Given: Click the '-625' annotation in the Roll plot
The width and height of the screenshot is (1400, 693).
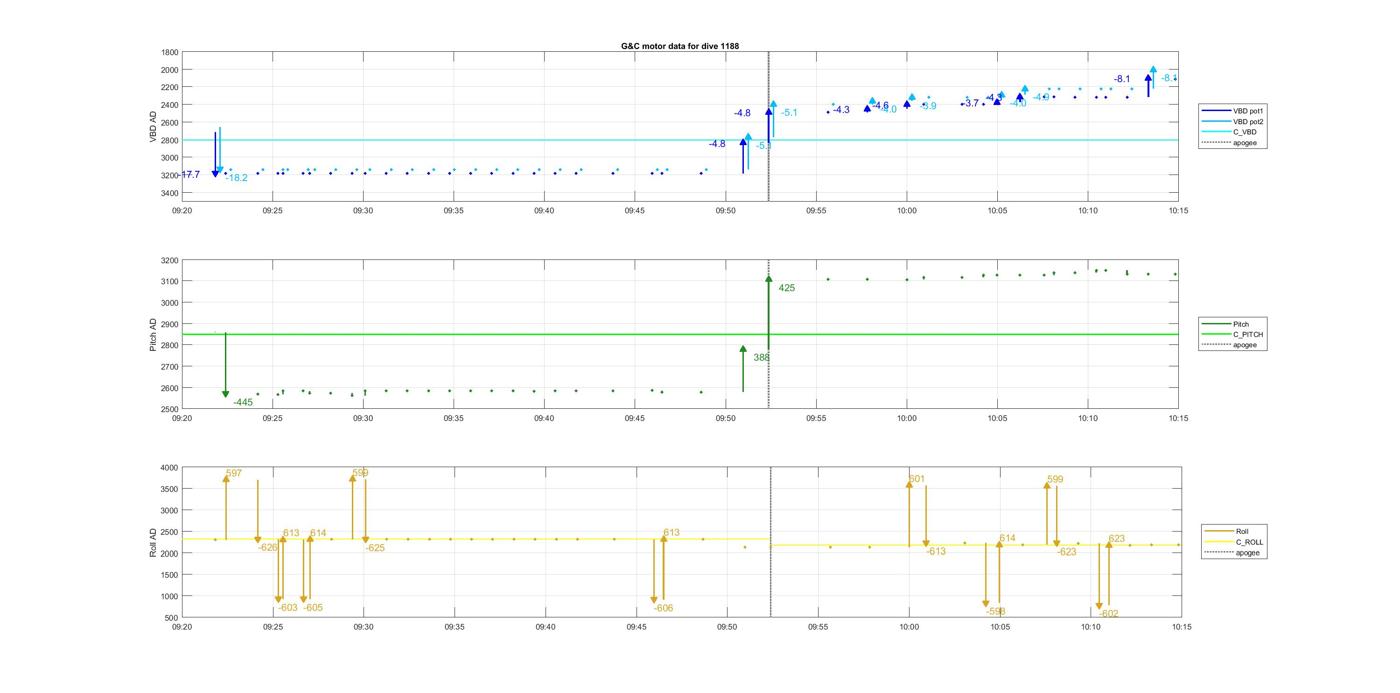Looking at the screenshot, I should point(375,548).
